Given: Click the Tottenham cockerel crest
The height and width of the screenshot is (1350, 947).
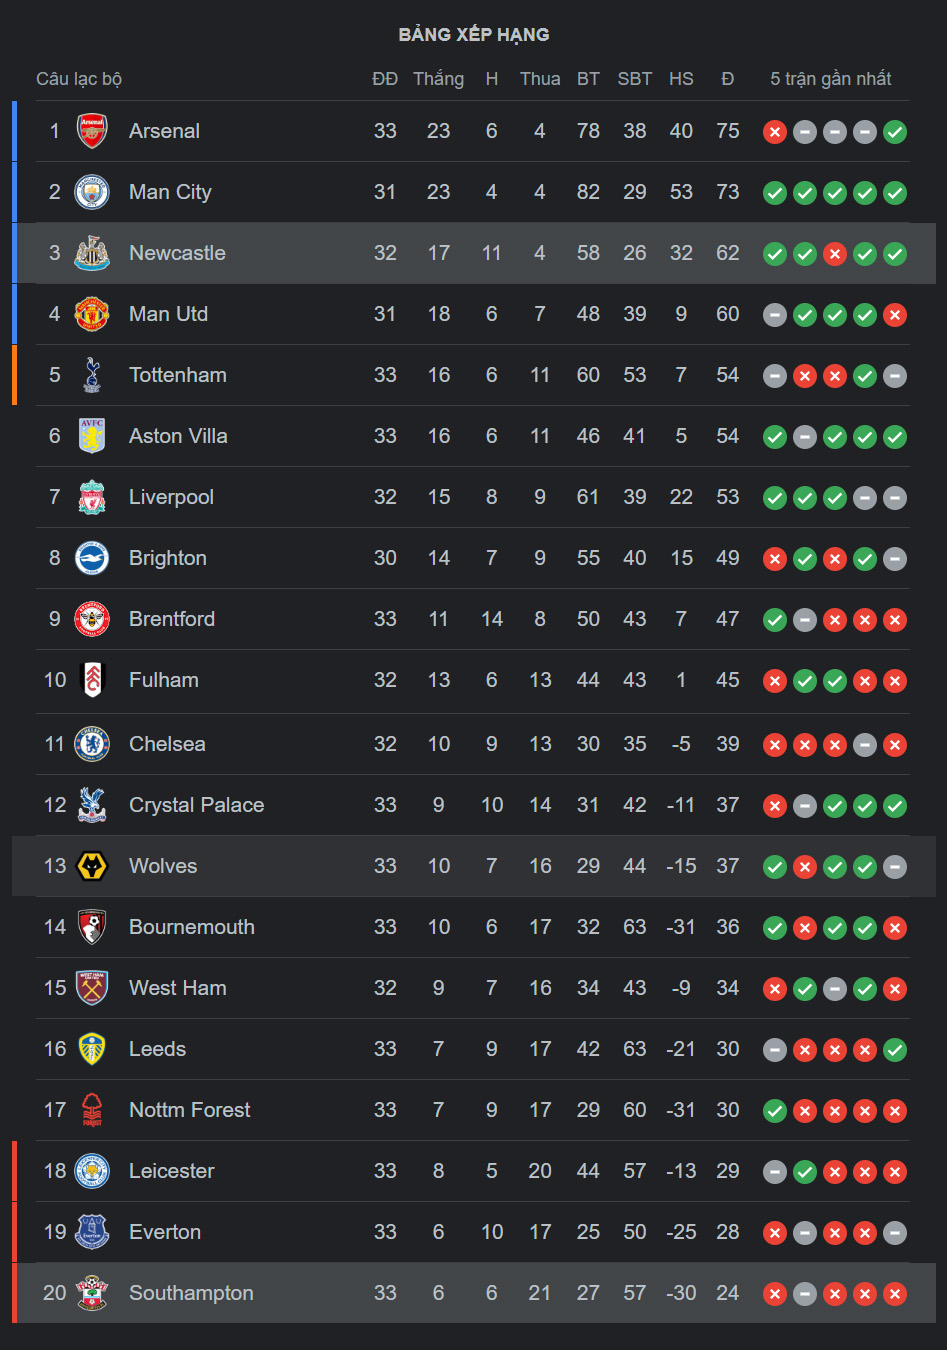Looking at the screenshot, I should click(x=92, y=375).
